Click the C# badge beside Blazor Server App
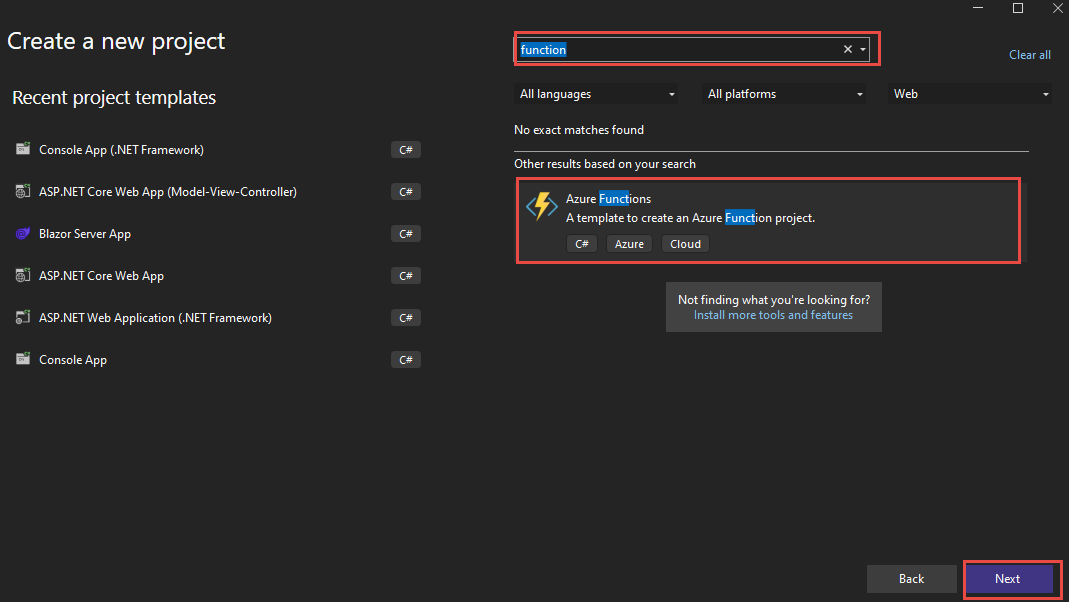 pos(406,233)
